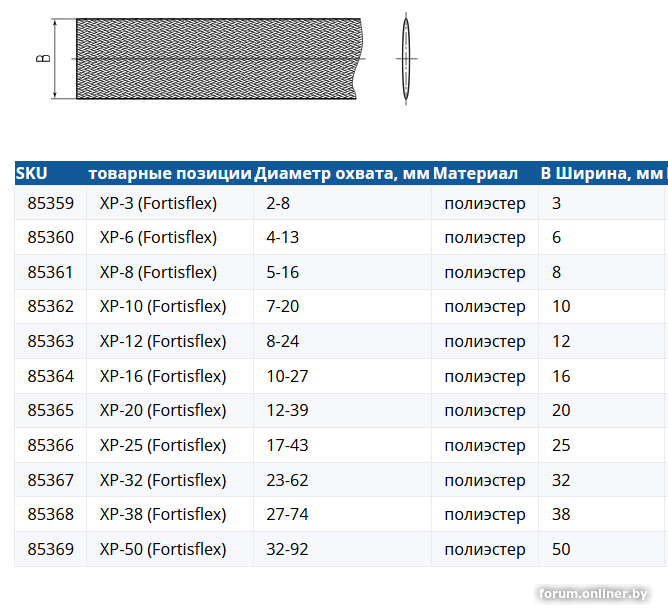
Task: Select SKU cell 85365
Action: coord(51,410)
